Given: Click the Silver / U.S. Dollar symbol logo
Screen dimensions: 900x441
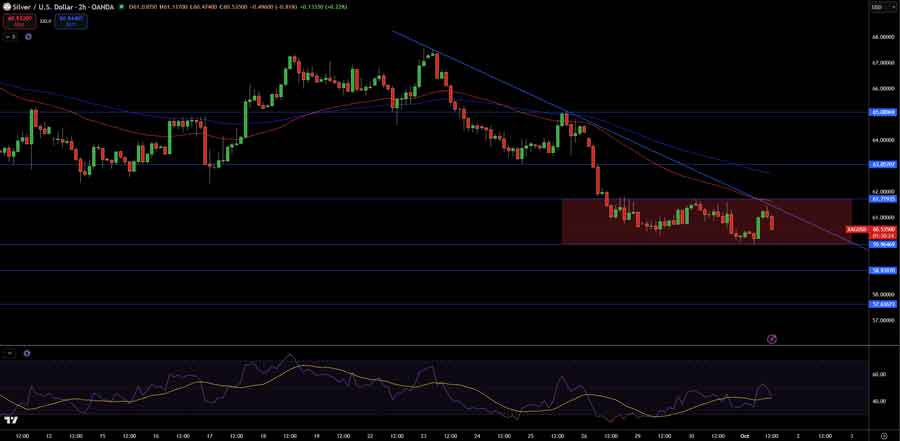Looking at the screenshot, I should click(6, 7).
